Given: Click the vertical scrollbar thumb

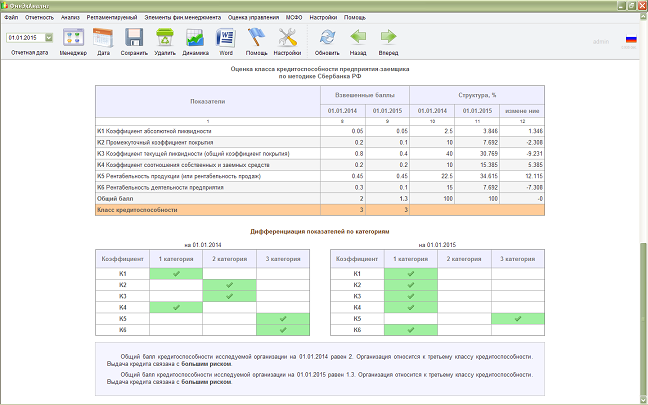Looking at the screenshot, I should [643, 318].
